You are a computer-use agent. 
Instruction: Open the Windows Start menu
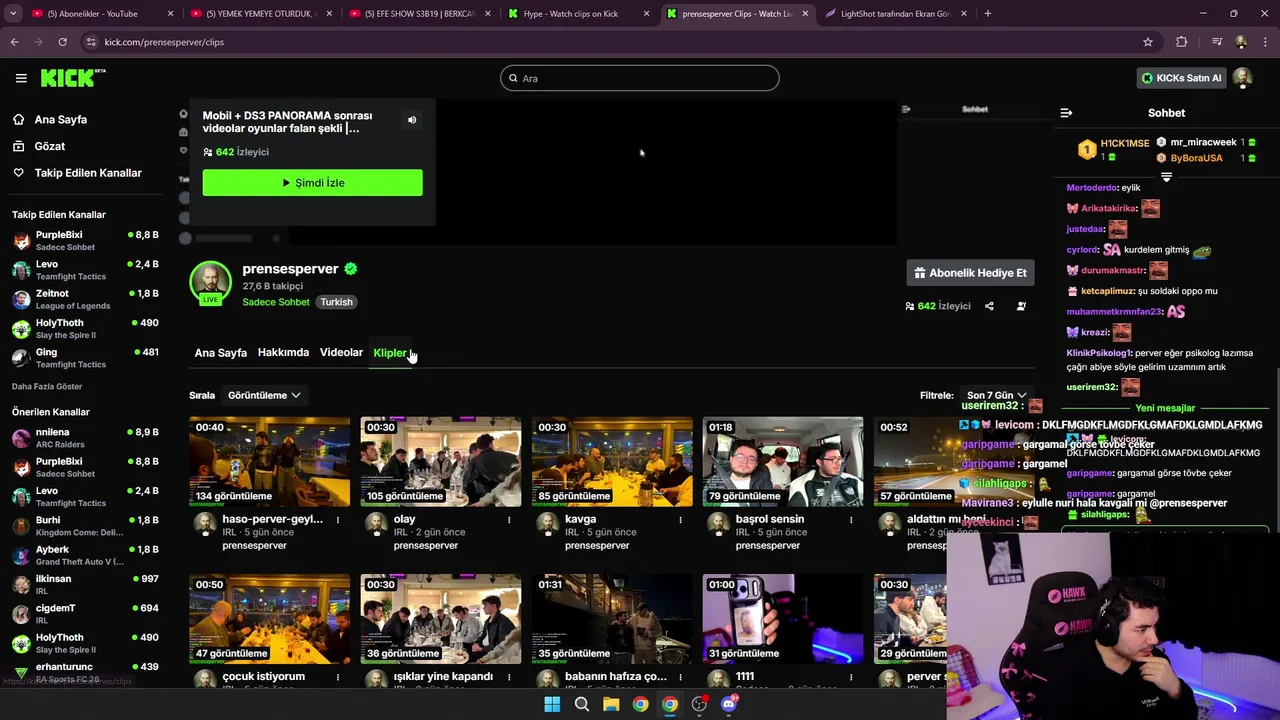(552, 704)
